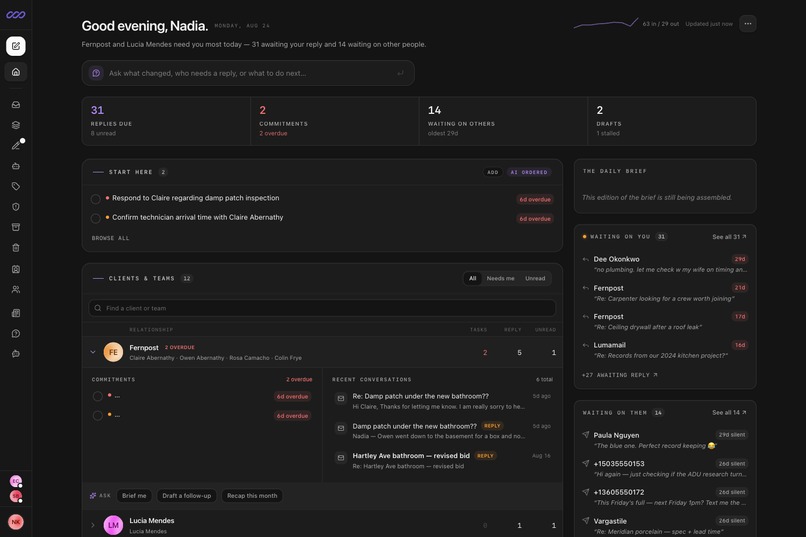Click the FE avatar for Fernpost
Image resolution: width=806 pixels, height=537 pixels.
113,353
